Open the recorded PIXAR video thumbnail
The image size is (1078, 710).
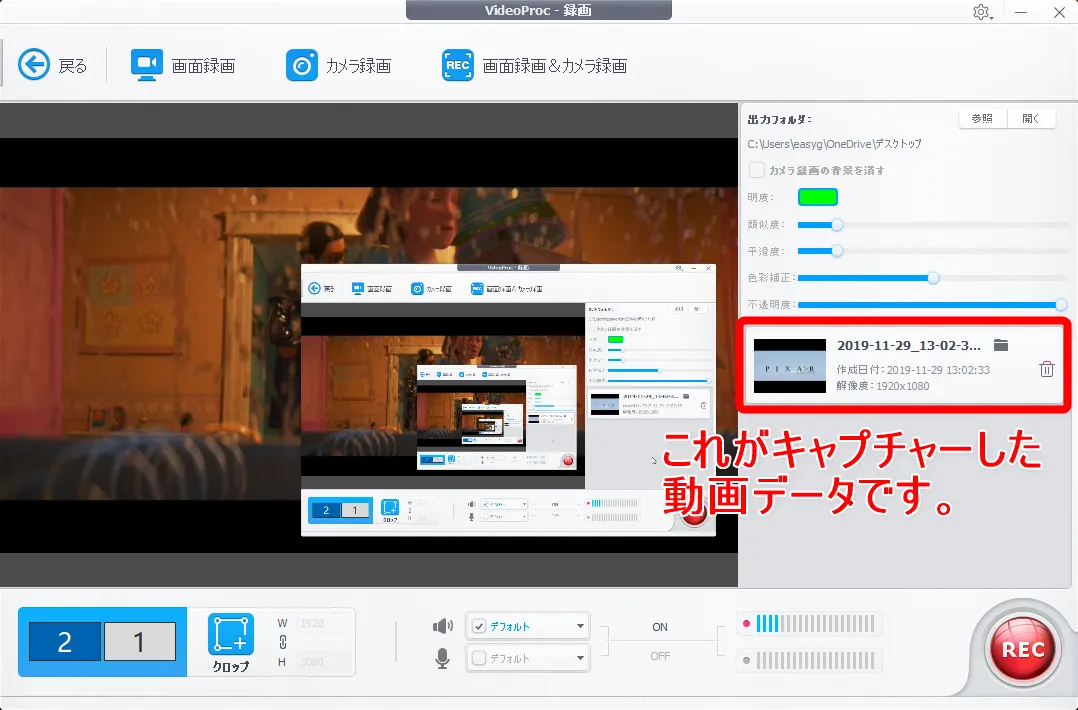(789, 366)
